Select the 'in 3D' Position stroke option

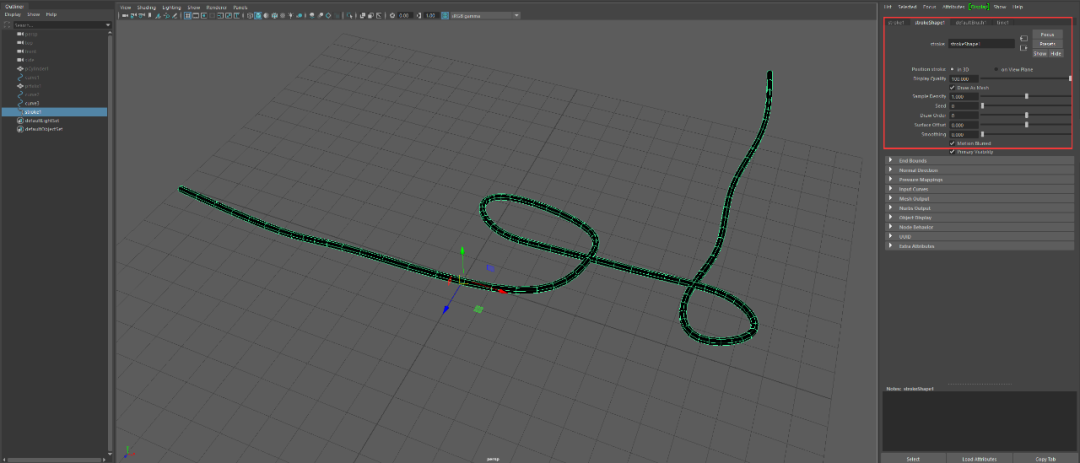(953, 69)
